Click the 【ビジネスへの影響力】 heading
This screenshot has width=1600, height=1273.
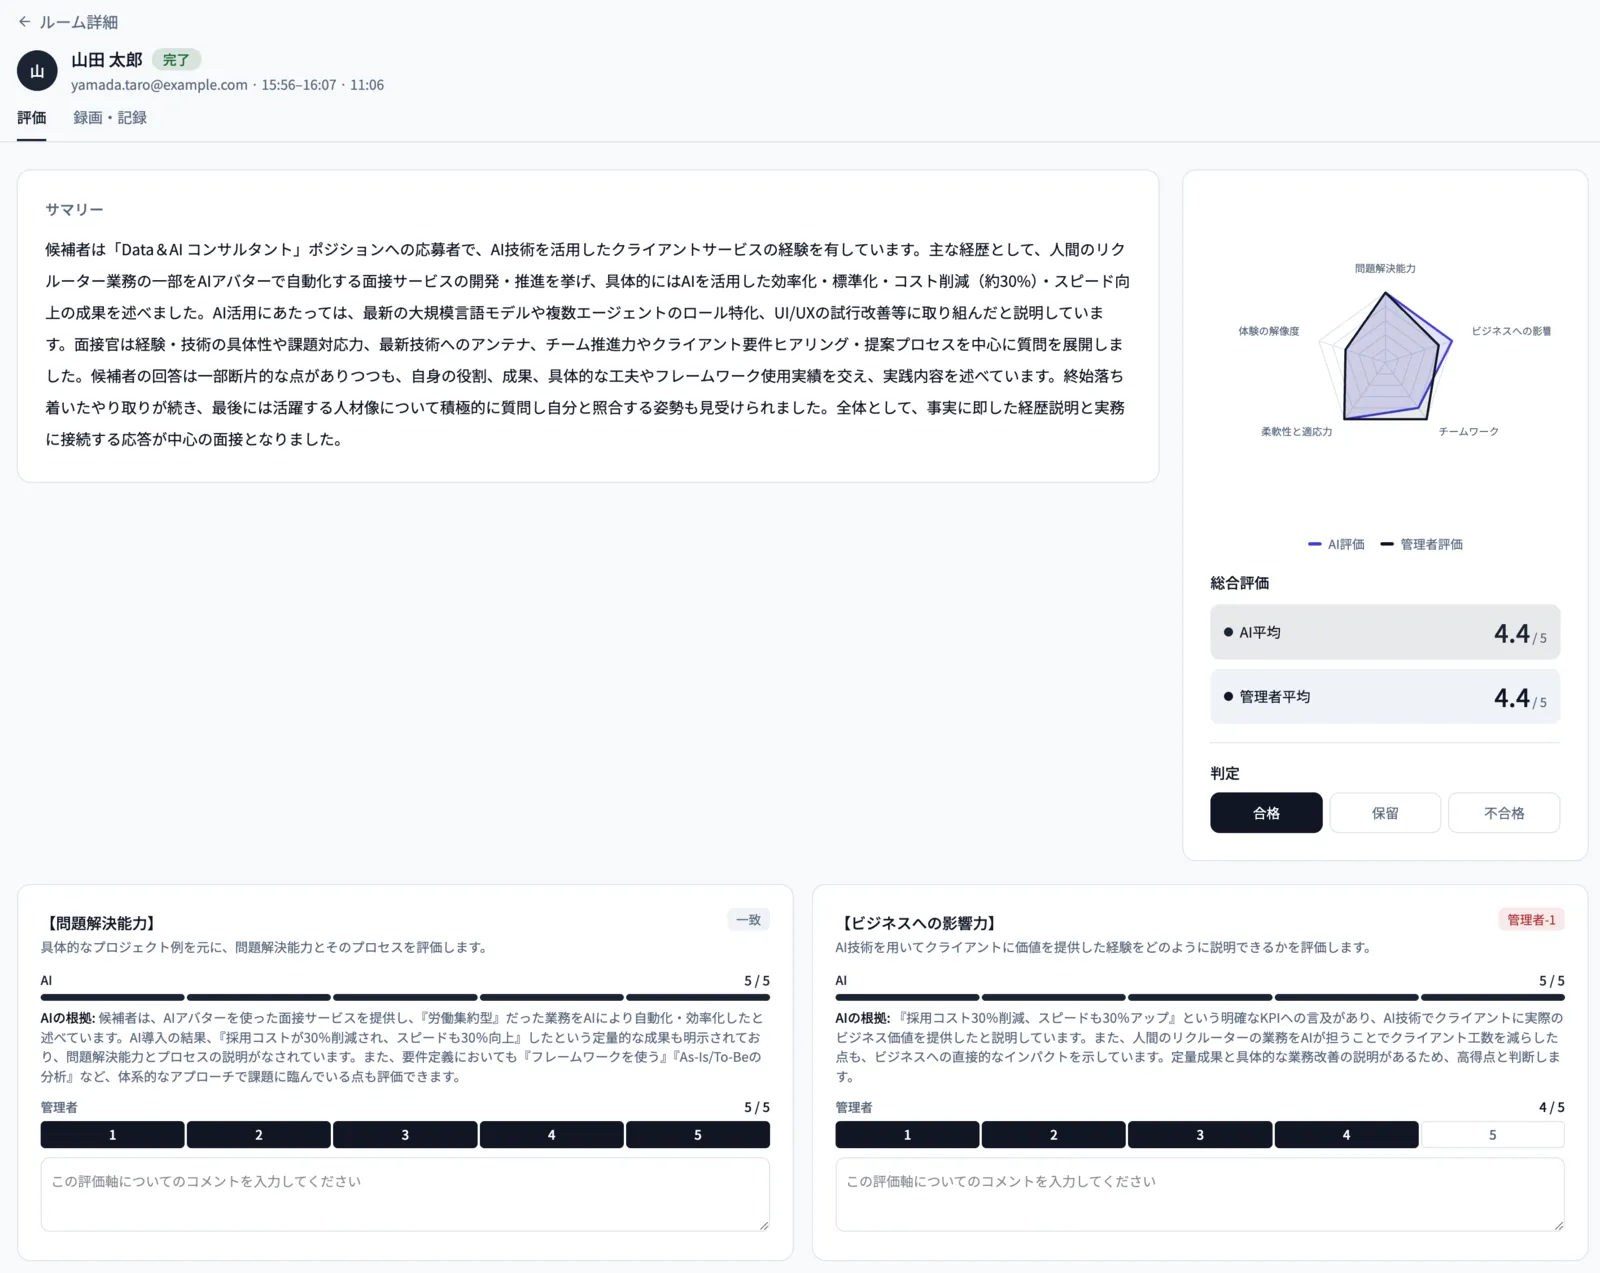pyautogui.click(x=918, y=923)
